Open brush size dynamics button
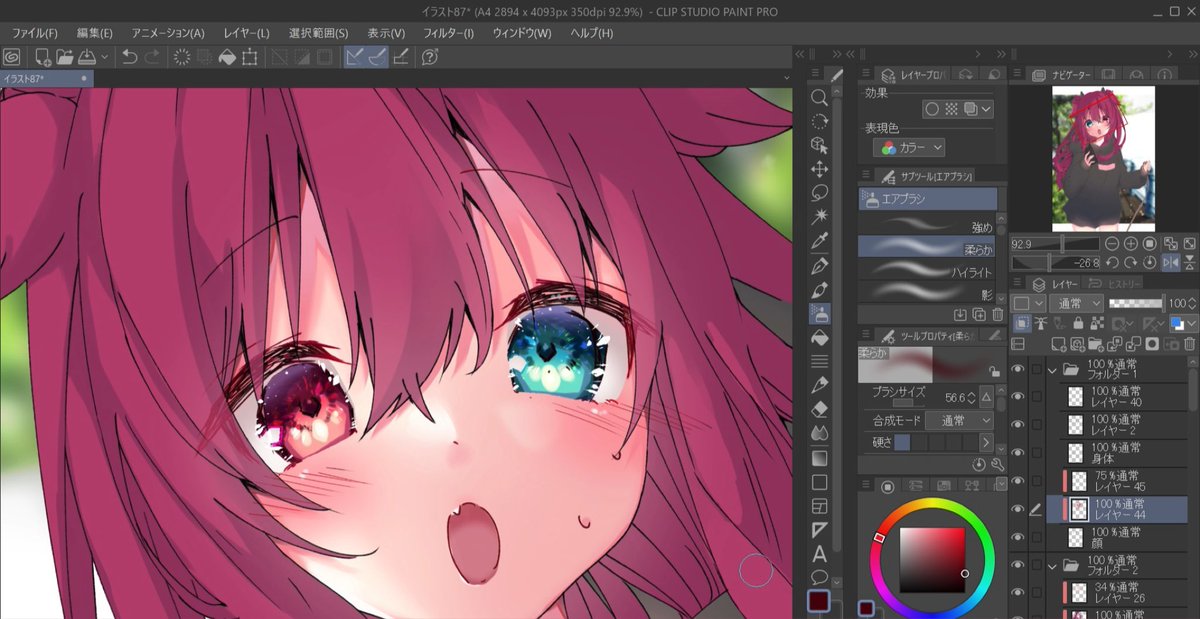The width and height of the screenshot is (1200, 619). click(x=985, y=398)
